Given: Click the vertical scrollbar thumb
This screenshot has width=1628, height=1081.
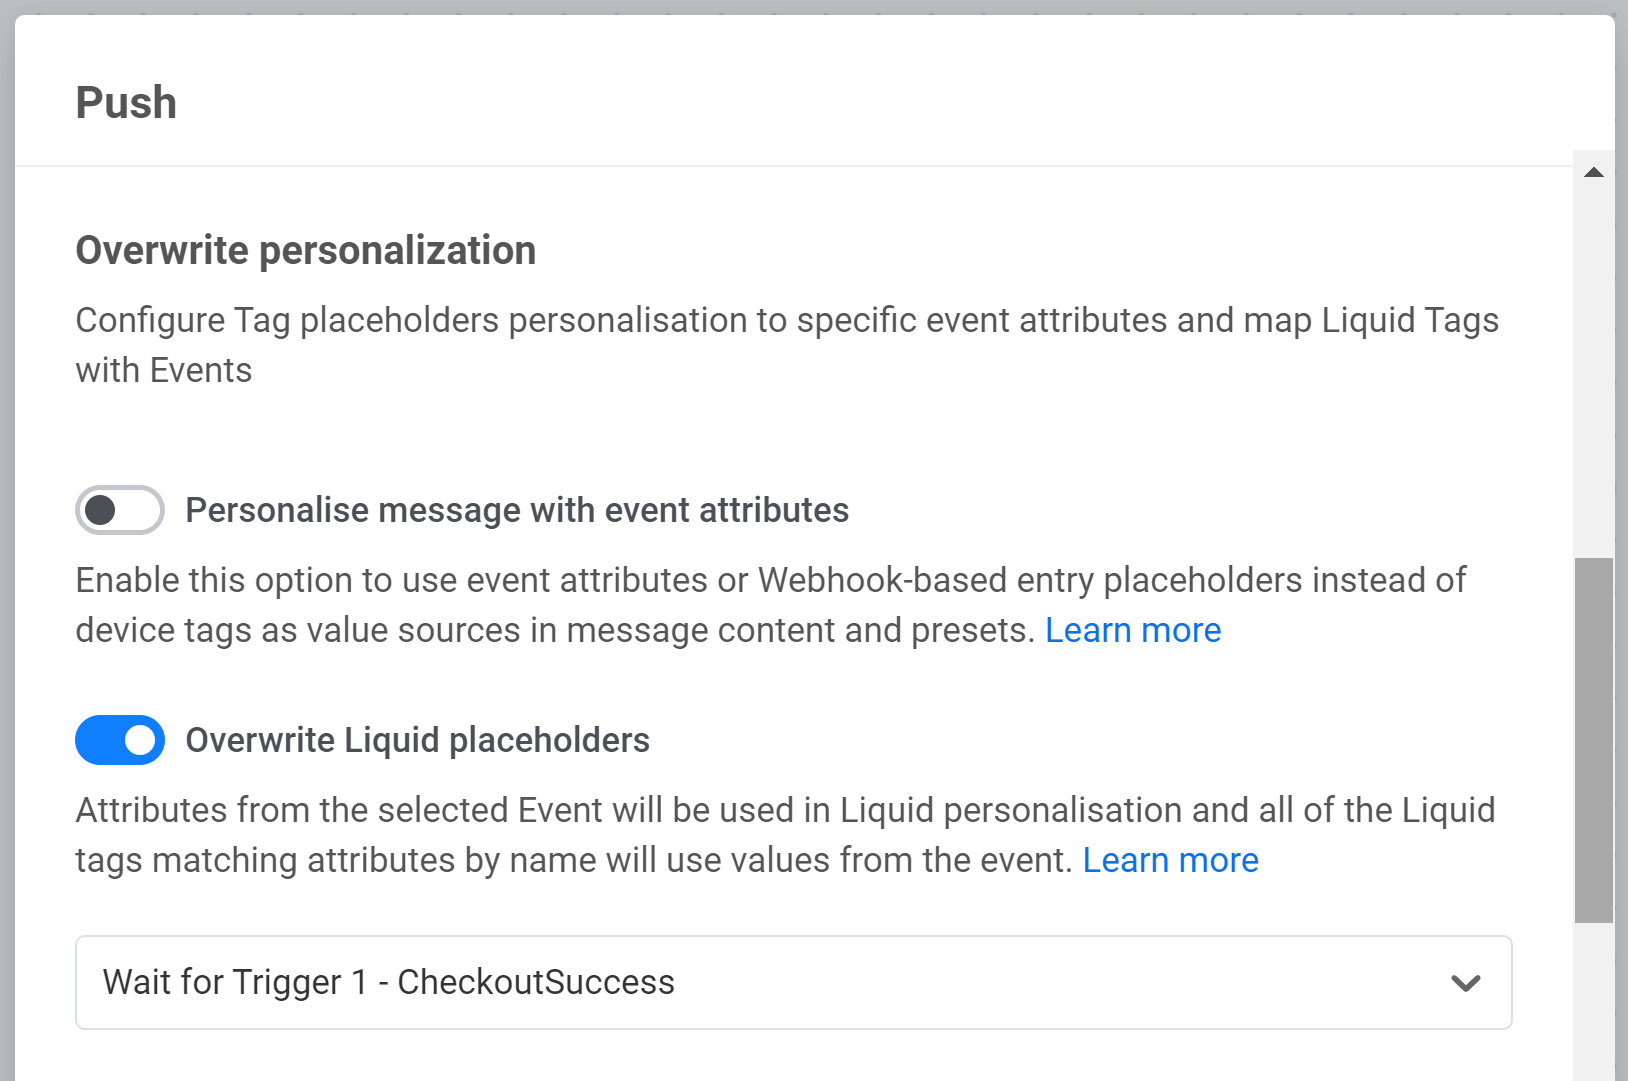Looking at the screenshot, I should pyautogui.click(x=1594, y=740).
